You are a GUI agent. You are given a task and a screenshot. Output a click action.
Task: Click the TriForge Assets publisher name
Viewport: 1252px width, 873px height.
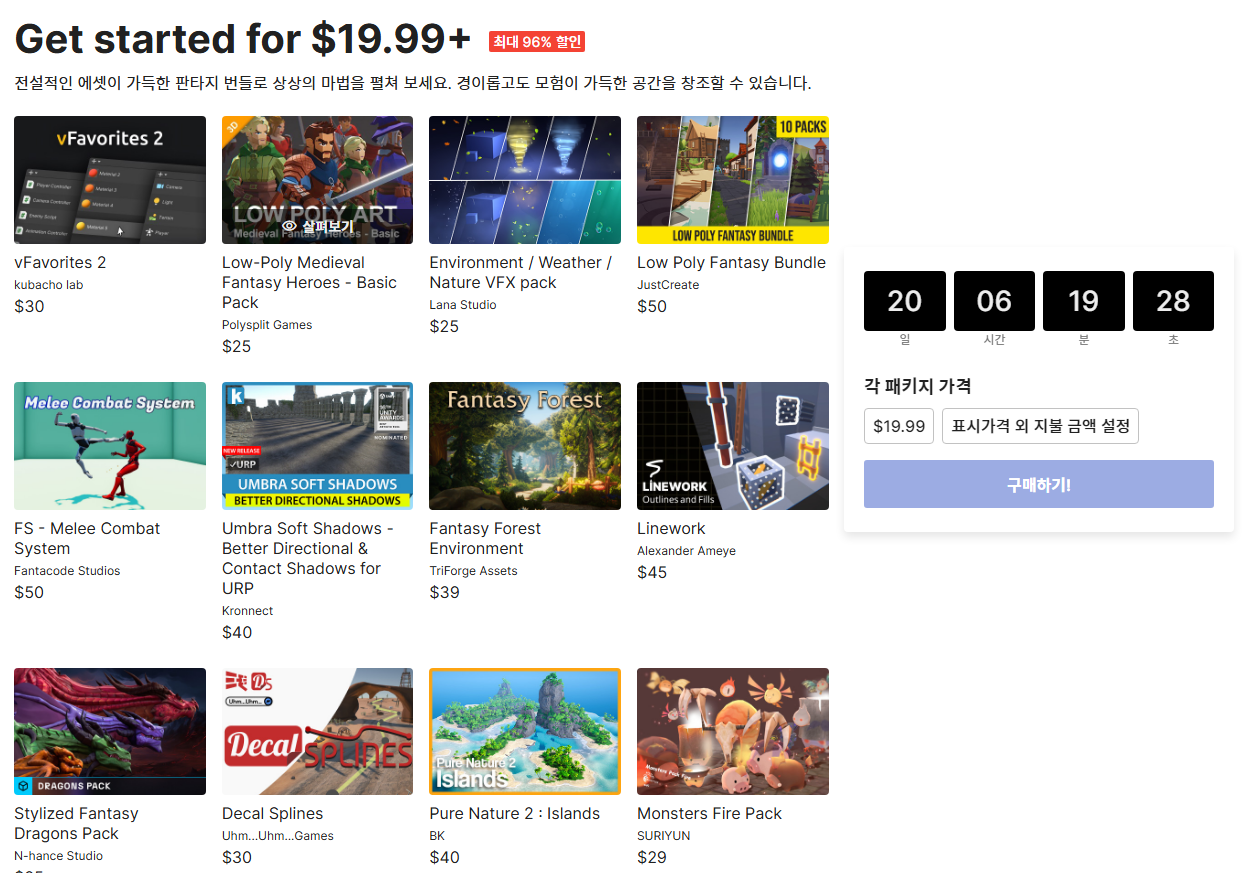(473, 571)
